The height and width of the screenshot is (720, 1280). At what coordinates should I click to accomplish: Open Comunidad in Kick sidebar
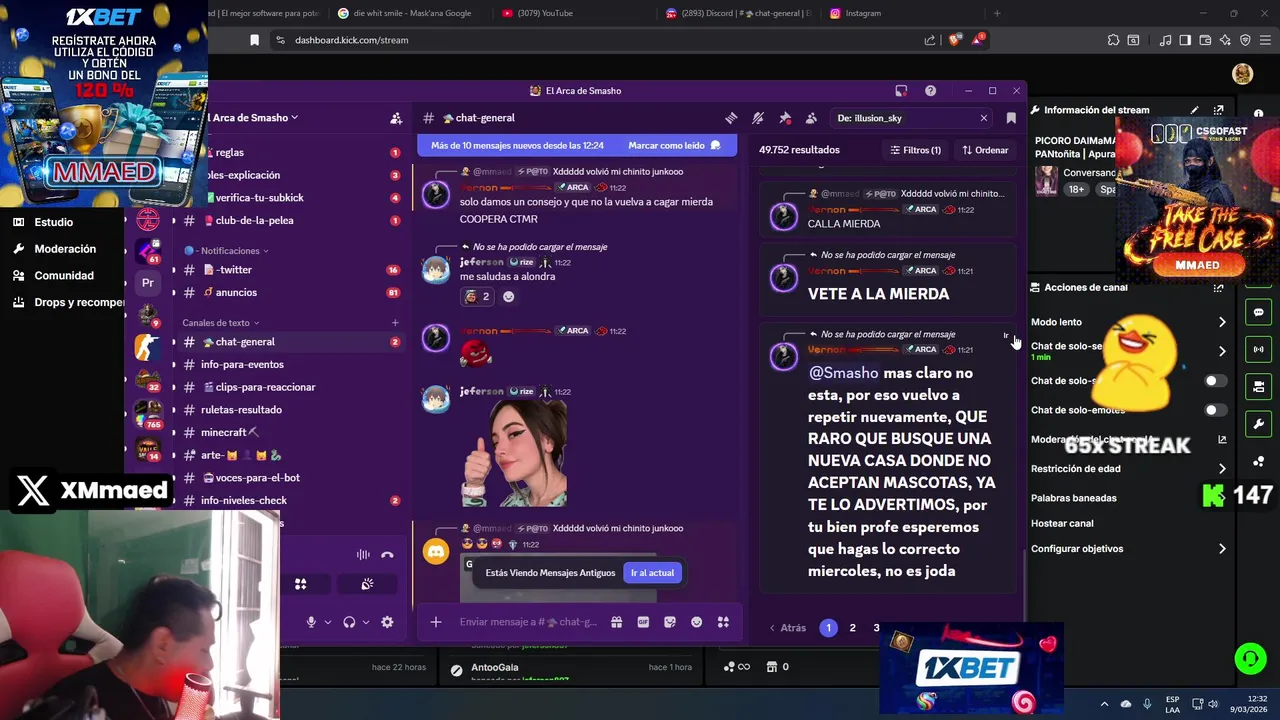(64, 275)
